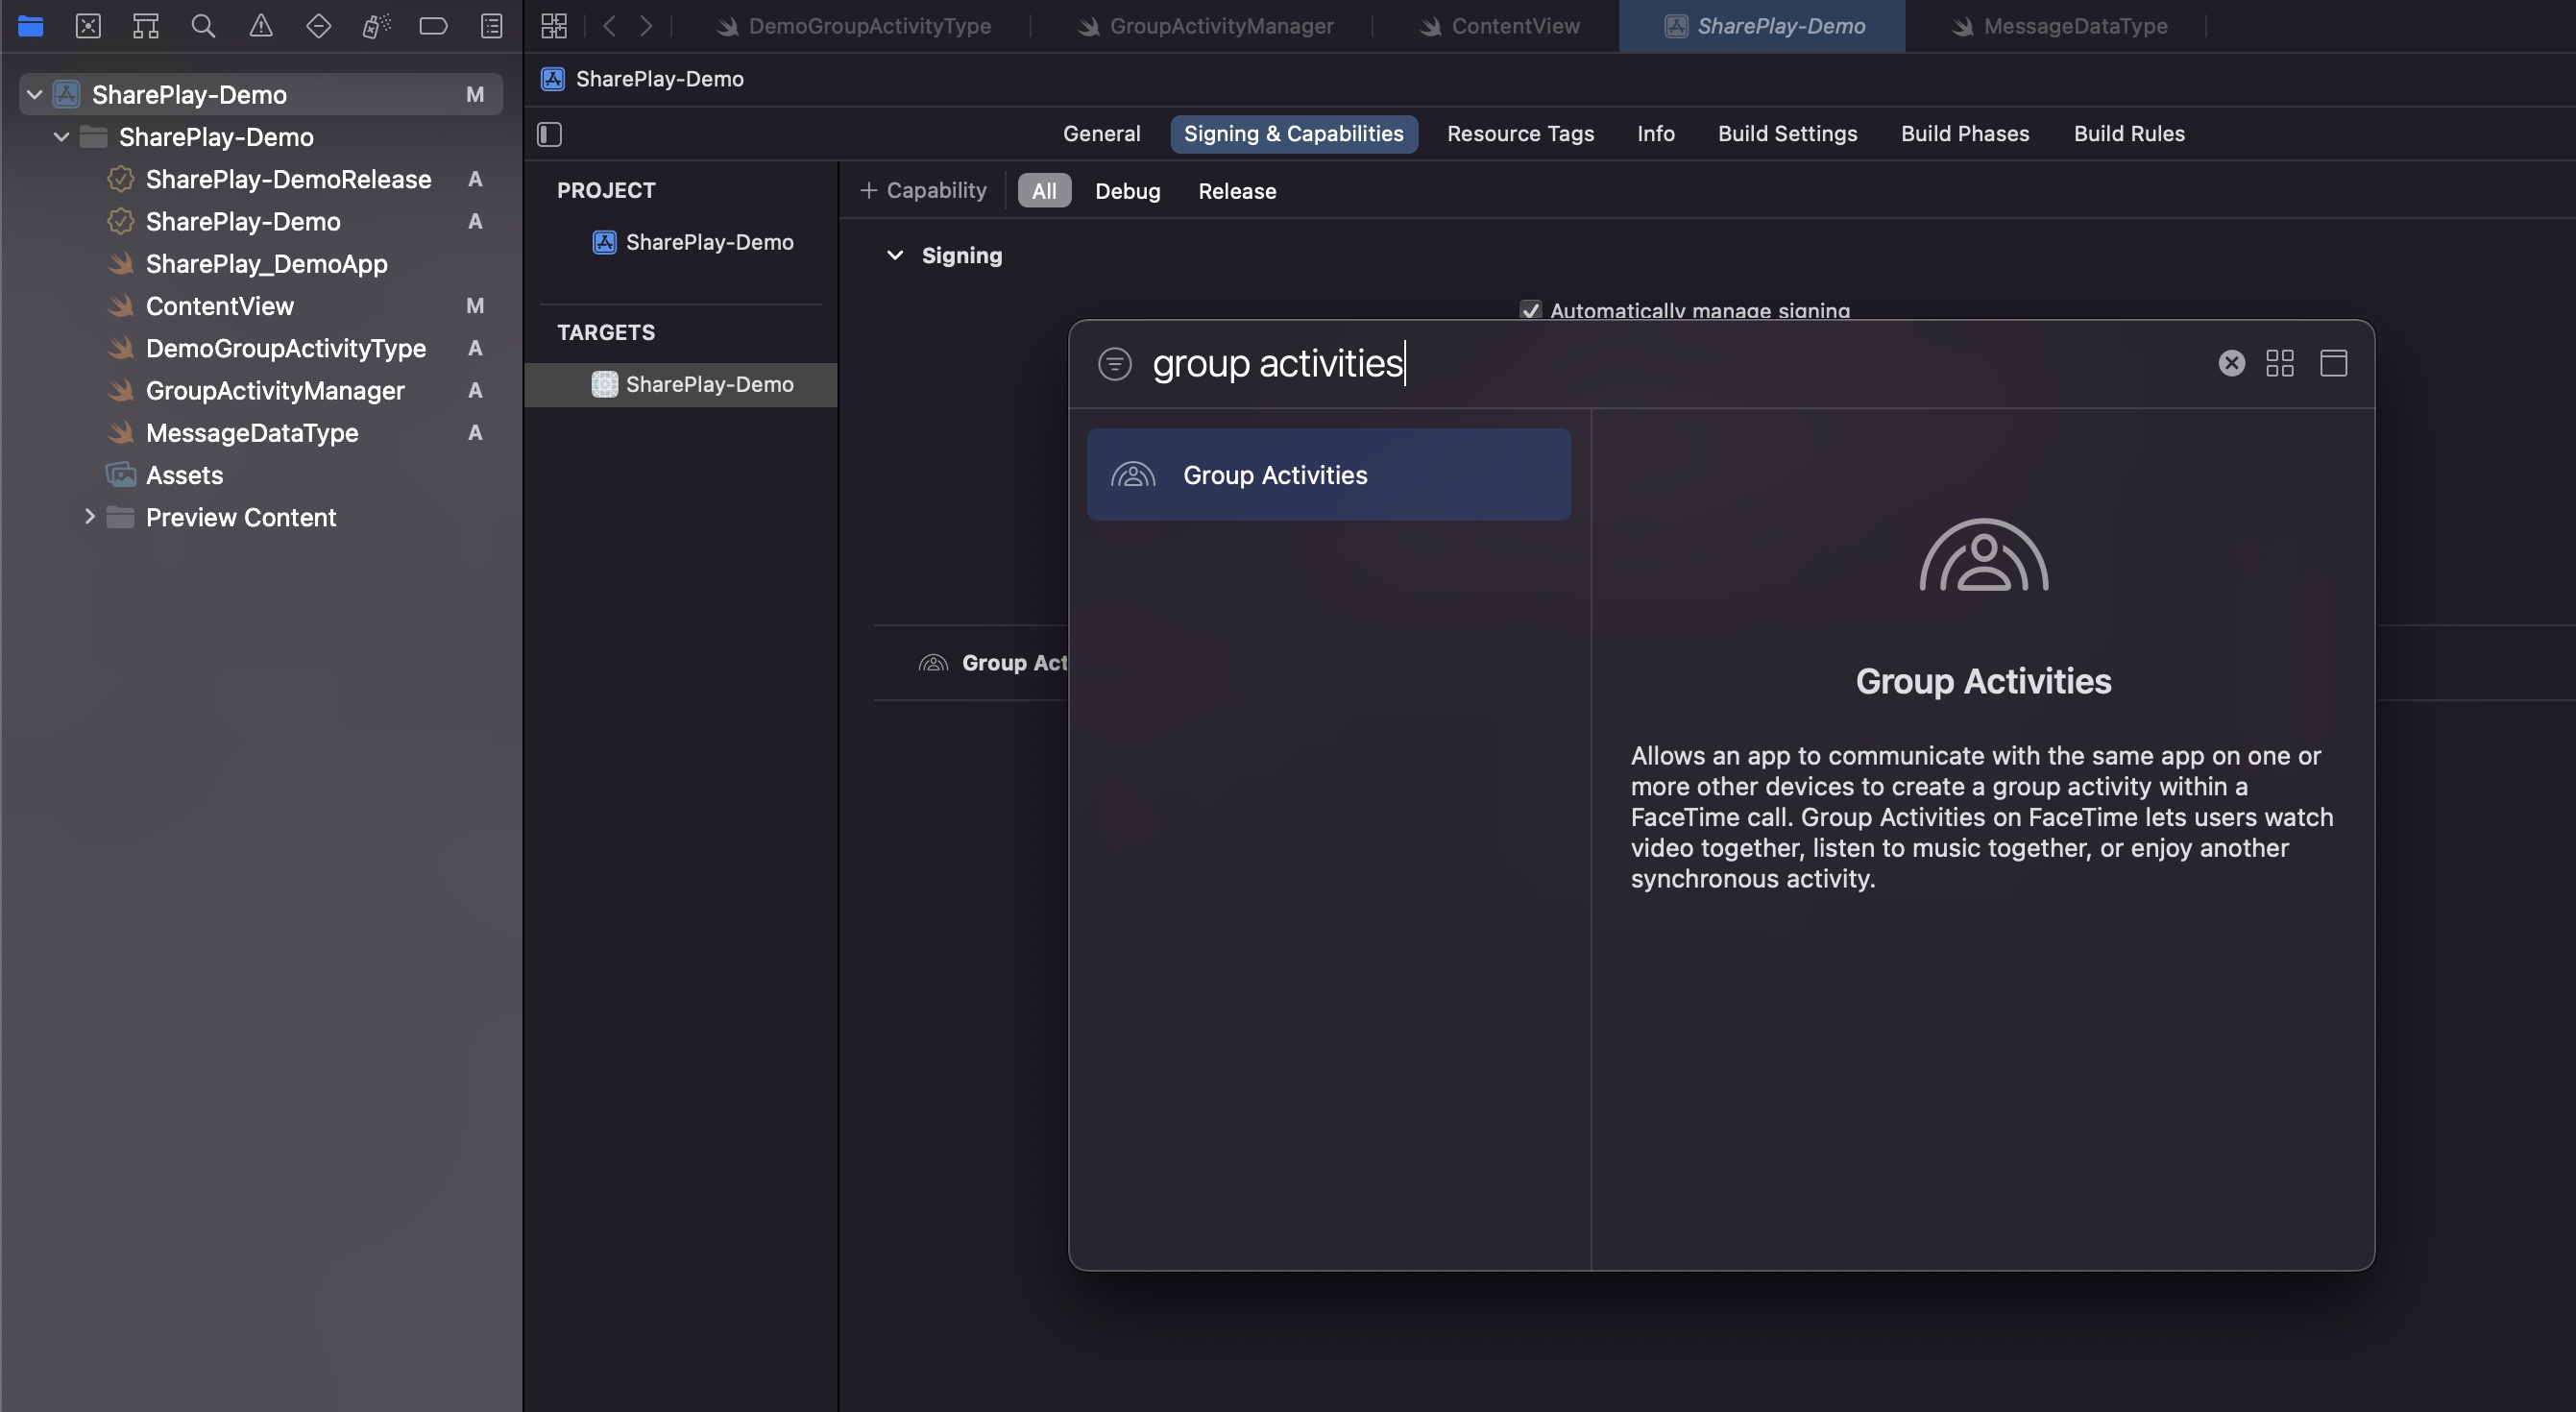Toggle Automatically manage signing checkbox
2576x1412 pixels.
click(1531, 310)
